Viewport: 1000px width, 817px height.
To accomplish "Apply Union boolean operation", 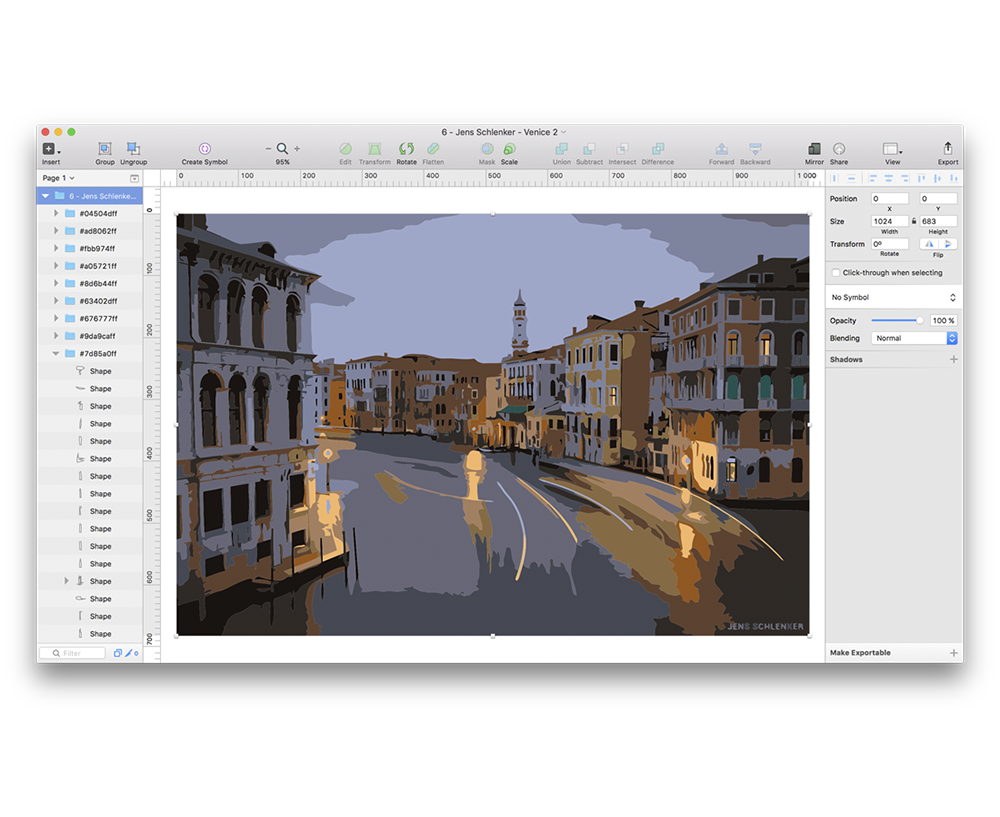I will coord(561,149).
